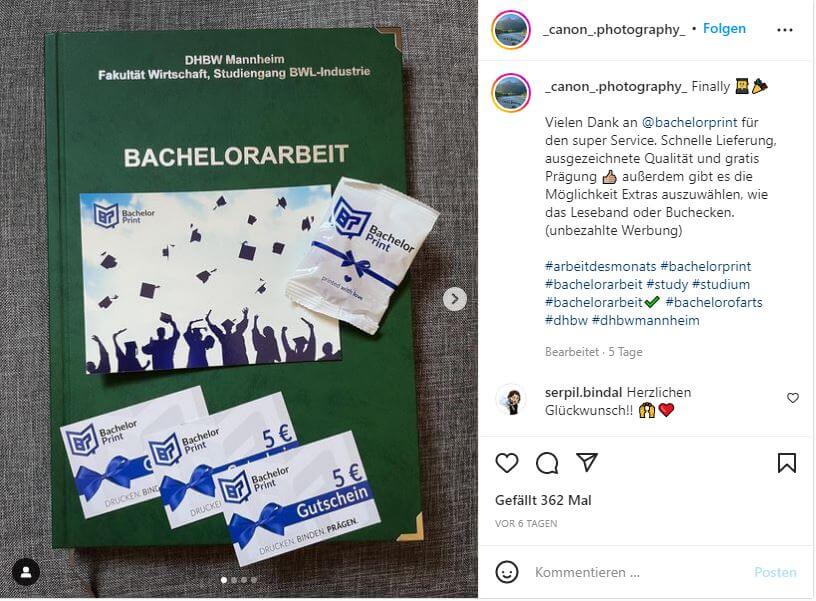Follow account via Folgen link

724,29
